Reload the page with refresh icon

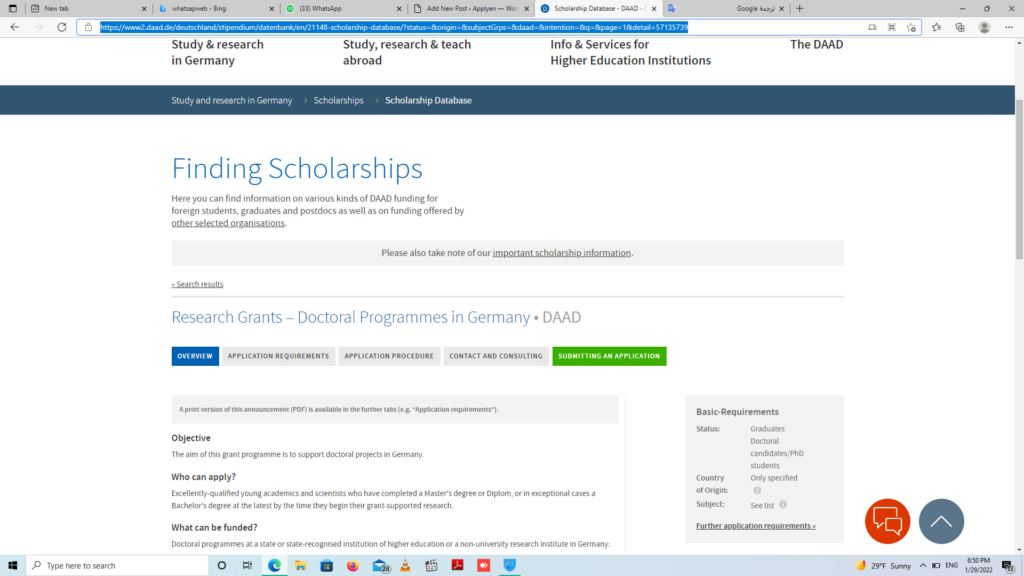tap(61, 27)
